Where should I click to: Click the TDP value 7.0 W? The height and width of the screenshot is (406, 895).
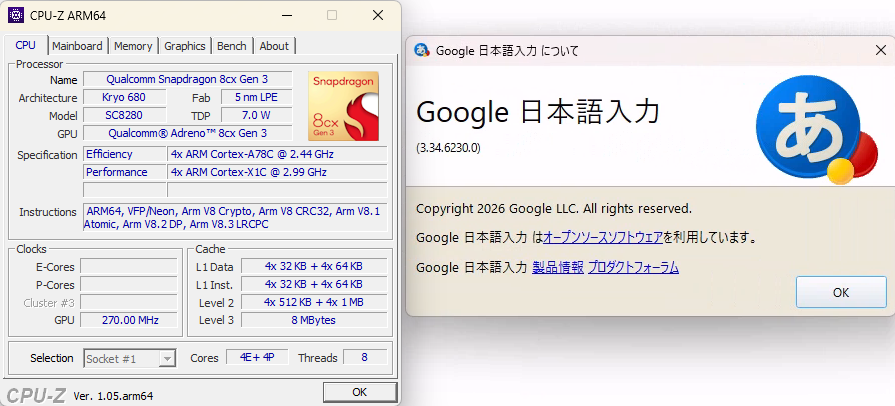pyautogui.click(x=256, y=115)
